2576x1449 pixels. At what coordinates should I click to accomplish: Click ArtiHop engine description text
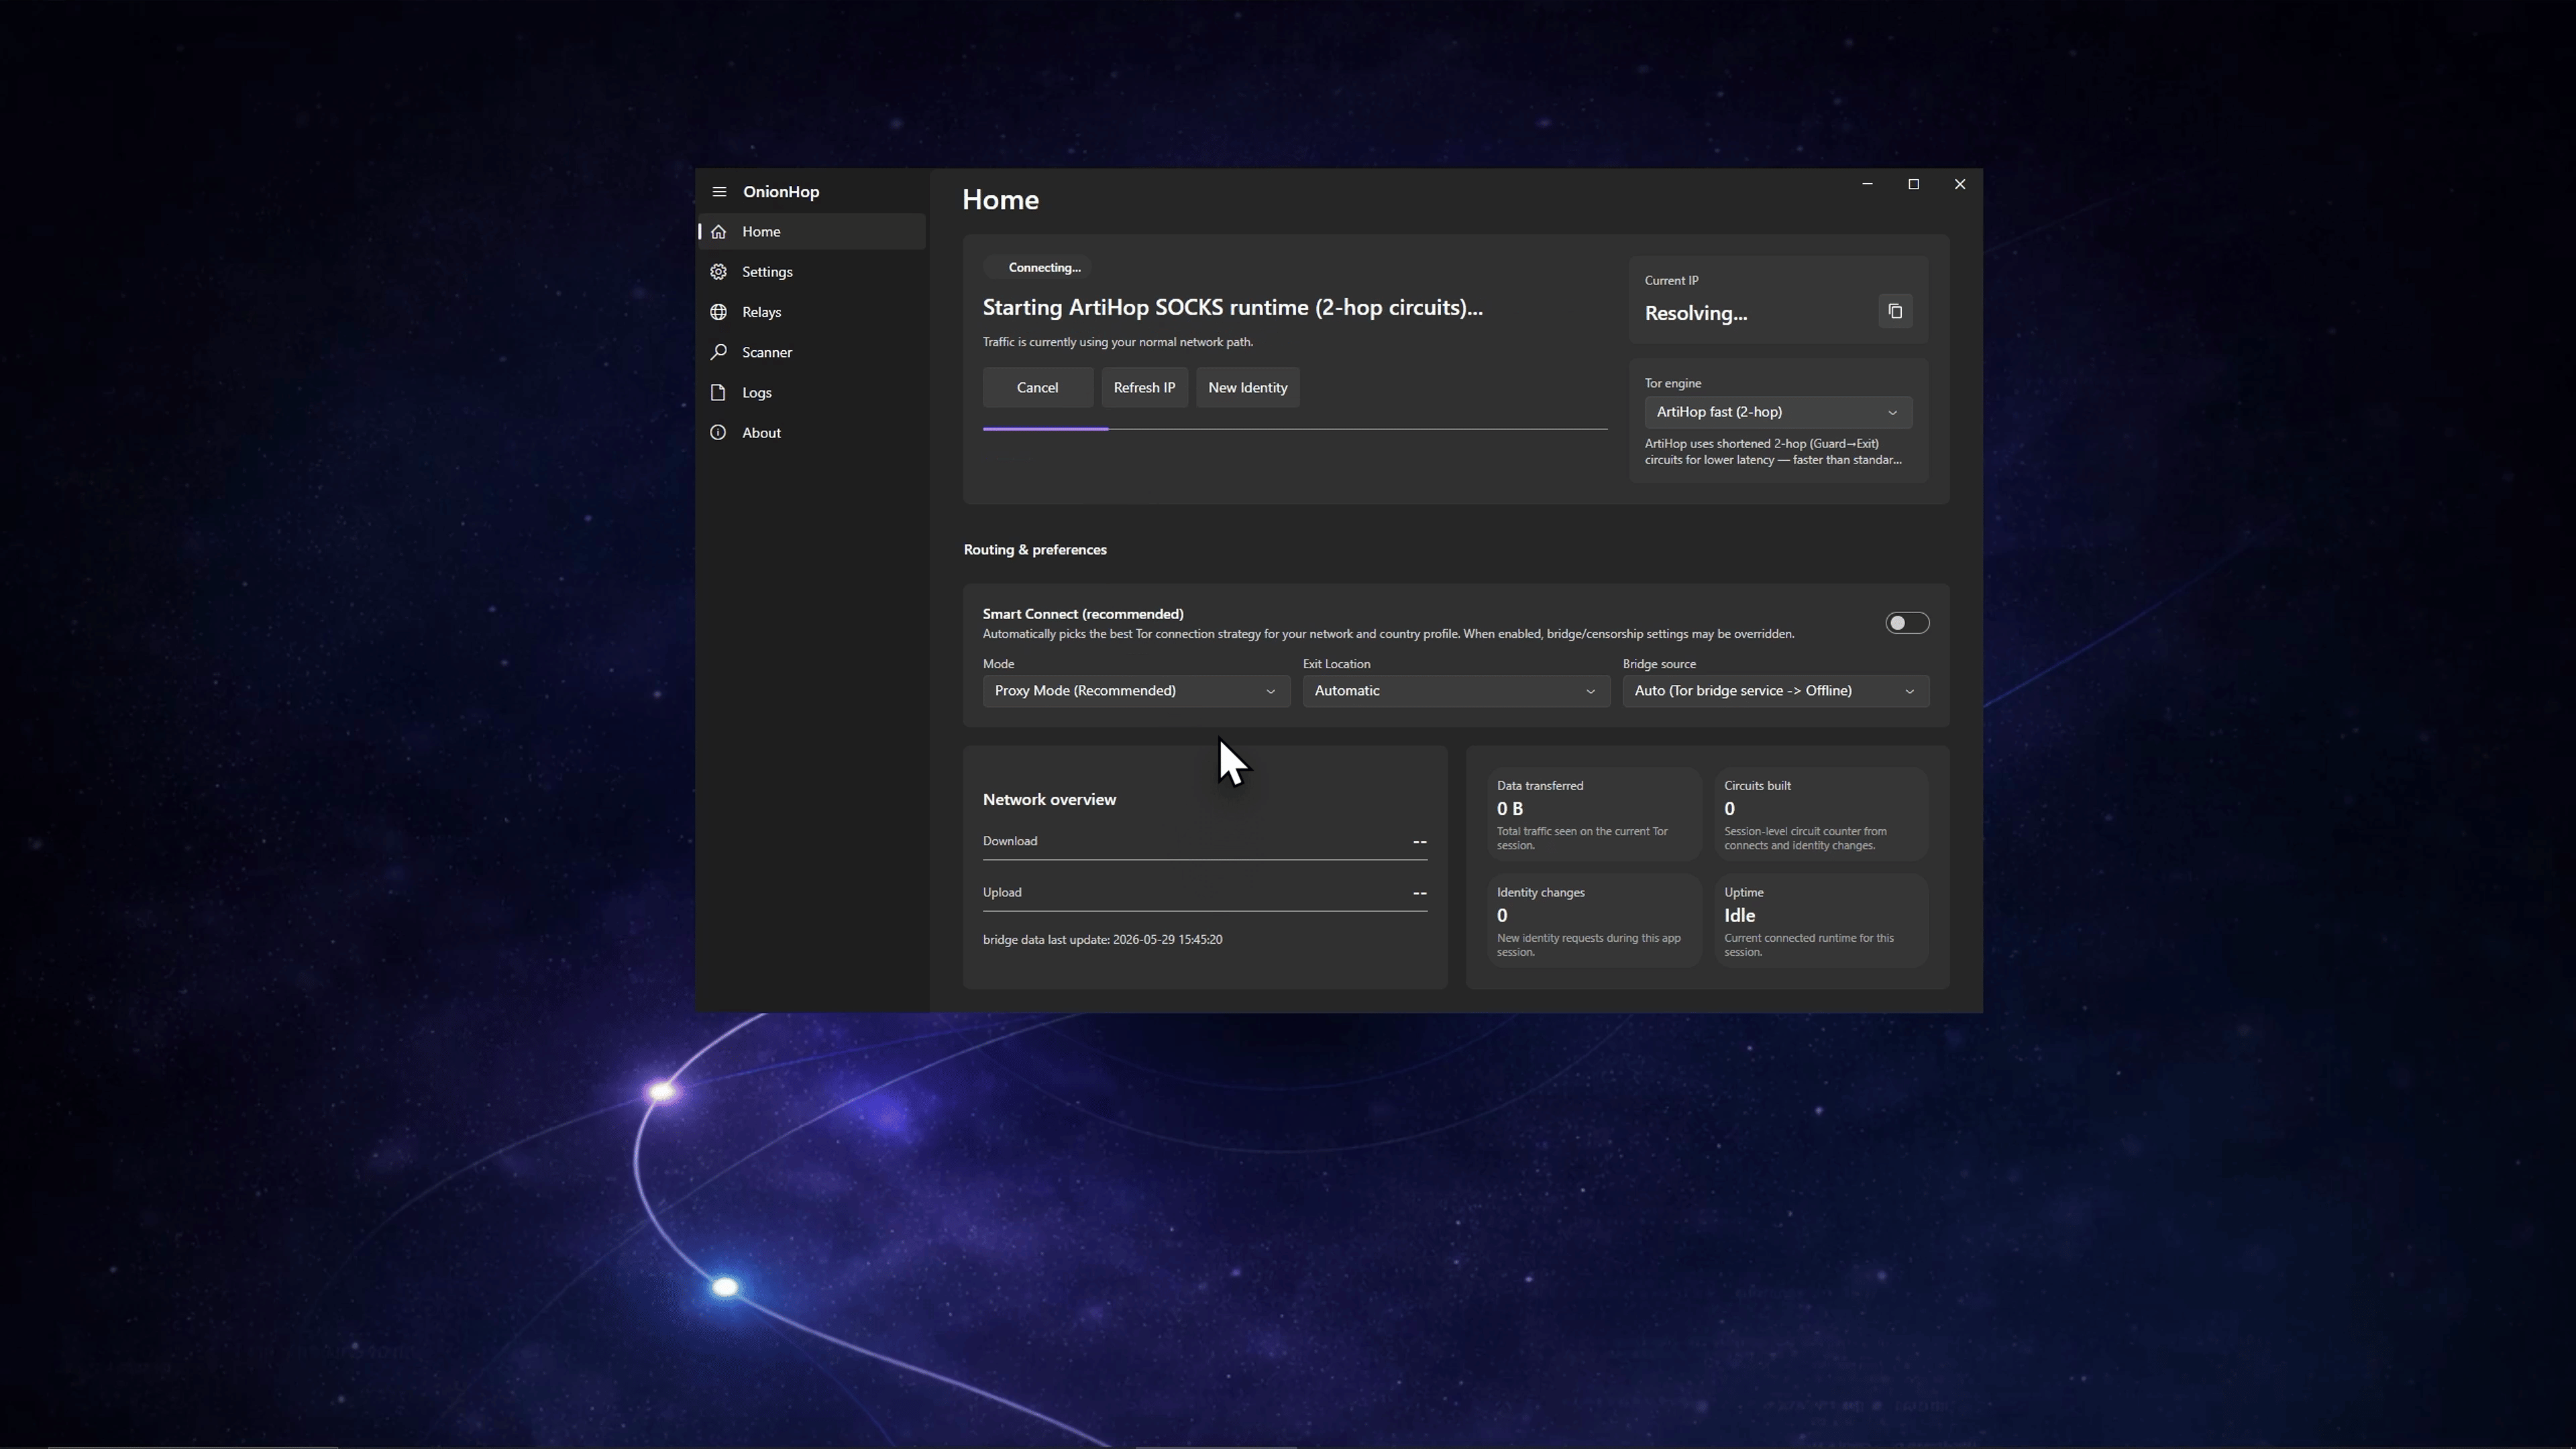(1773, 452)
